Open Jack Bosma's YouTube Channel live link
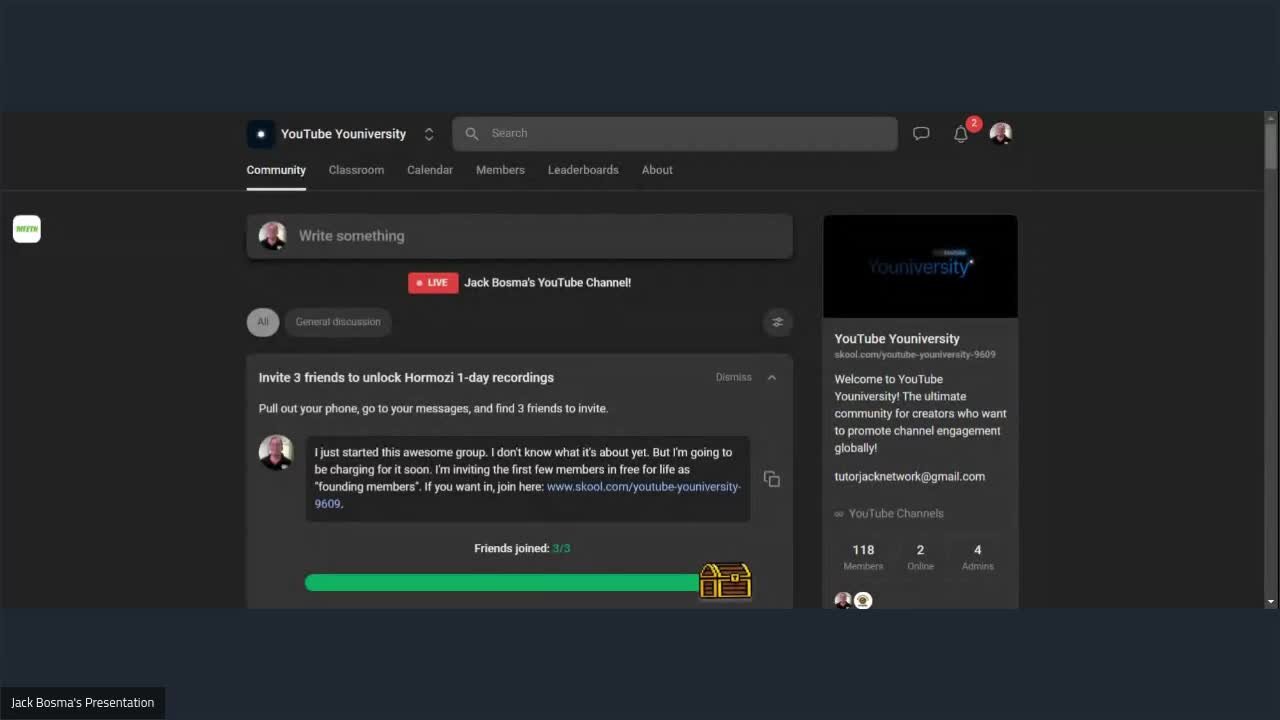This screenshot has height=720, width=1280. pyautogui.click(x=547, y=283)
